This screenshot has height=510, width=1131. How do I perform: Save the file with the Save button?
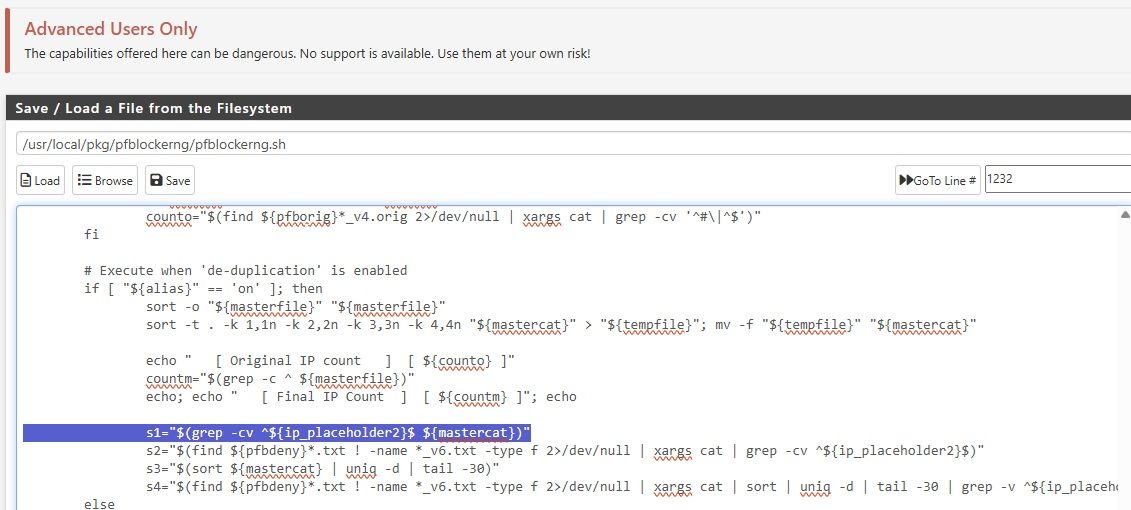tap(170, 180)
